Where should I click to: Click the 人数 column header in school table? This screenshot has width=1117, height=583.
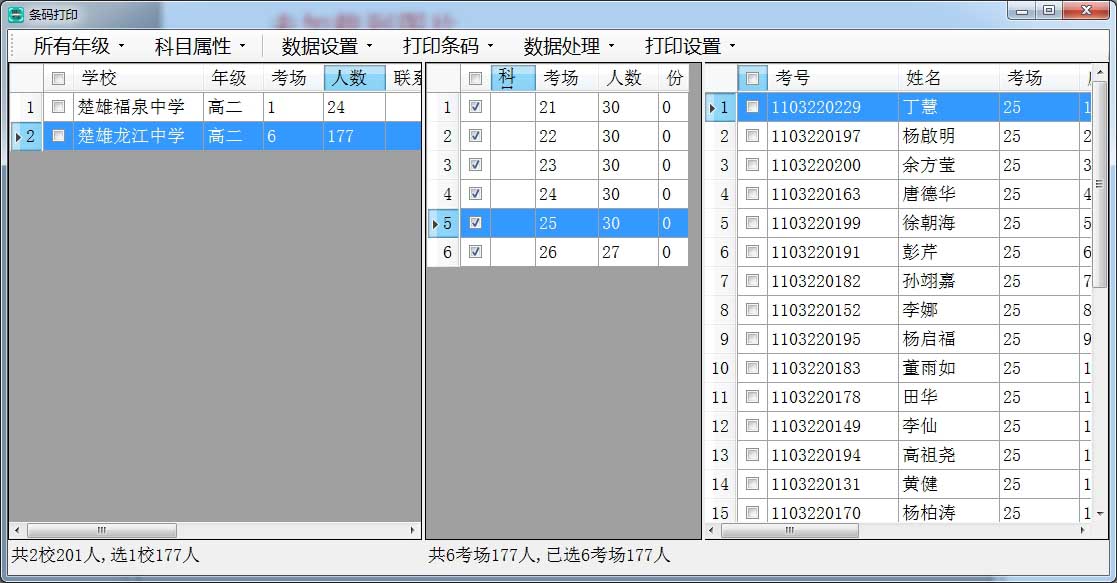point(355,78)
